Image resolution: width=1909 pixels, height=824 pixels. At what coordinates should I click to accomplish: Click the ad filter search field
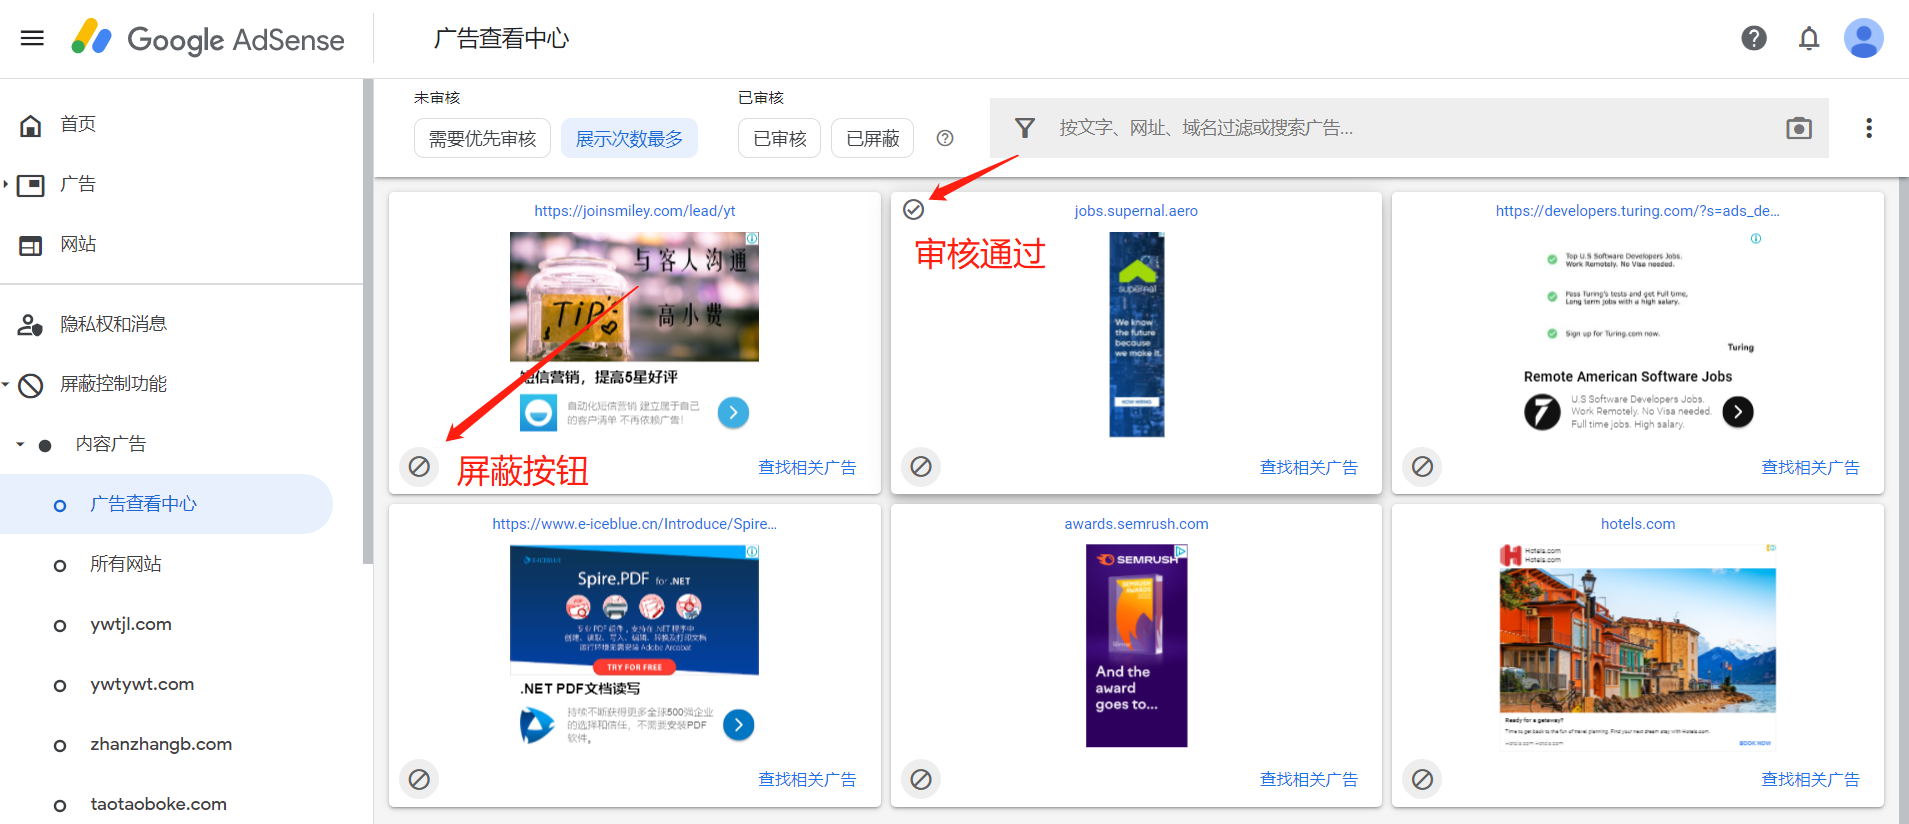(x=1400, y=128)
